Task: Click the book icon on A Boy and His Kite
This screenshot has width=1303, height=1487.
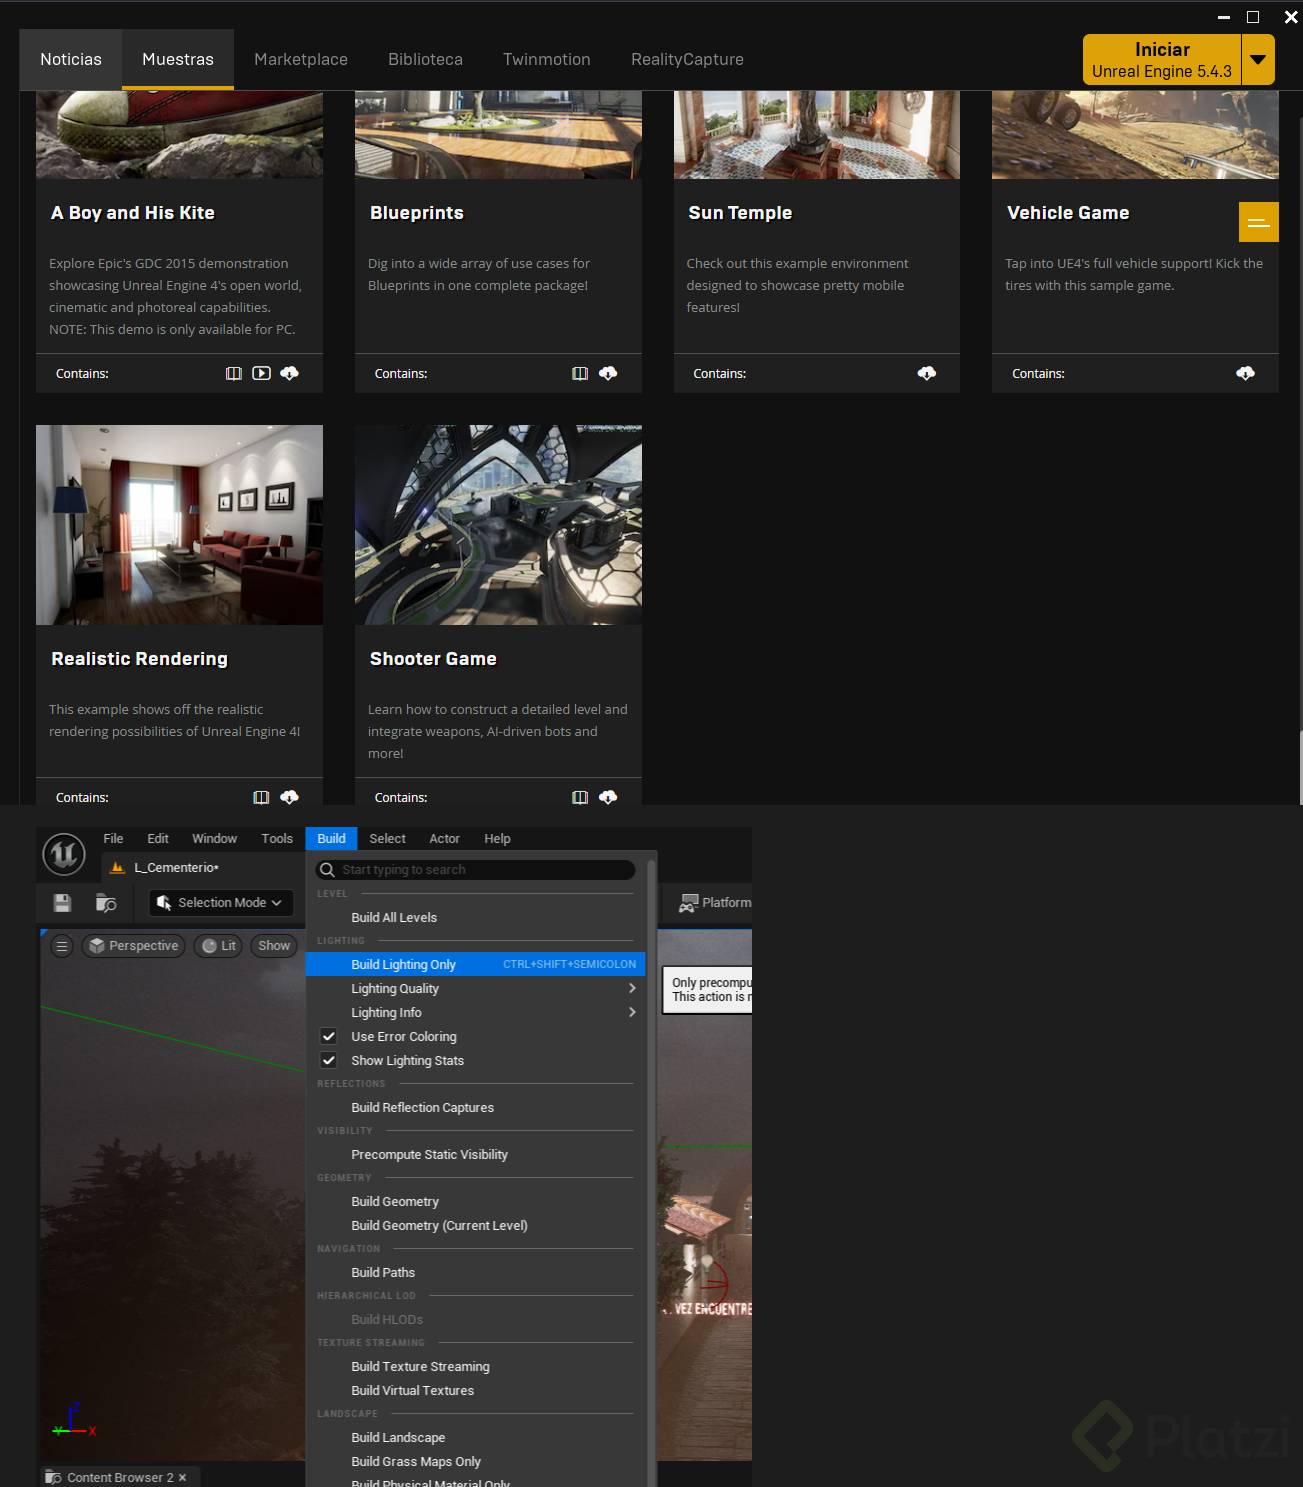Action: (x=234, y=373)
